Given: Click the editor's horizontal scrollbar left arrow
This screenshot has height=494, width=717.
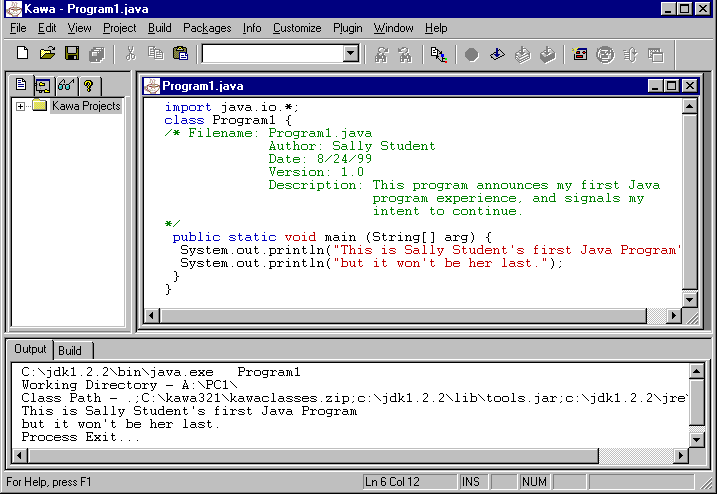Looking at the screenshot, I should [152, 316].
